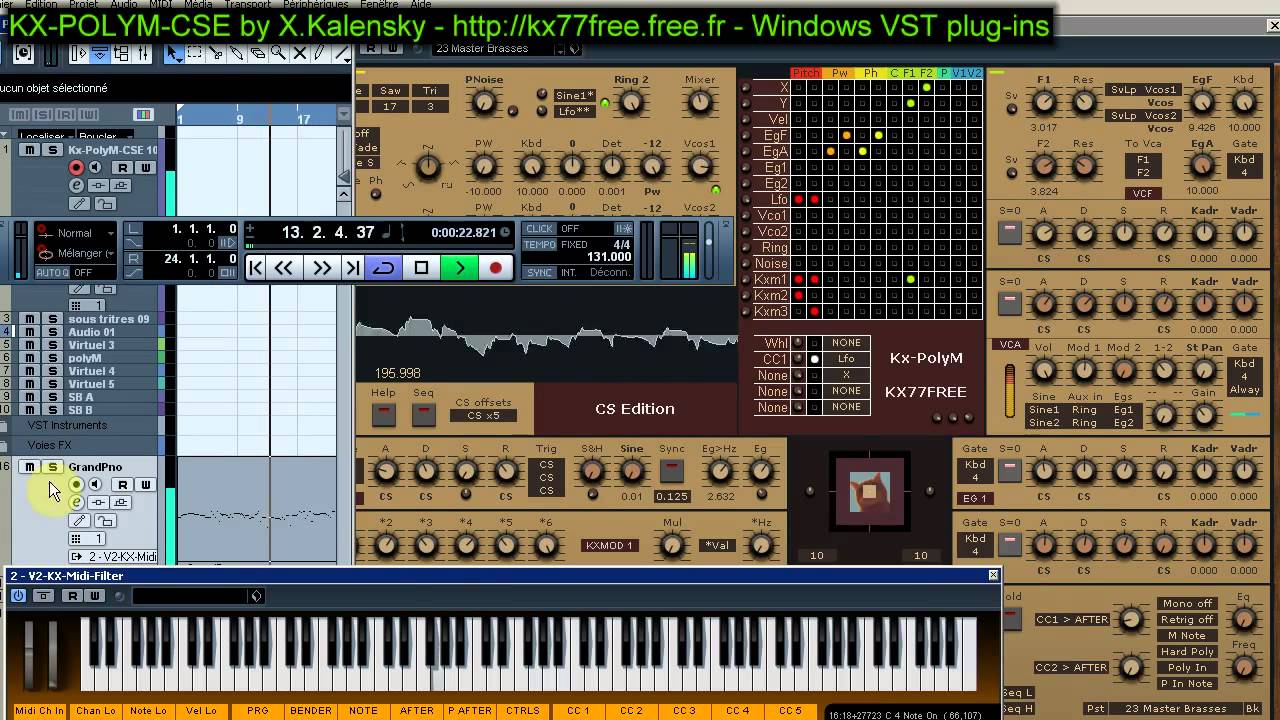
Task: Click the fast forward button
Action: click(321, 268)
